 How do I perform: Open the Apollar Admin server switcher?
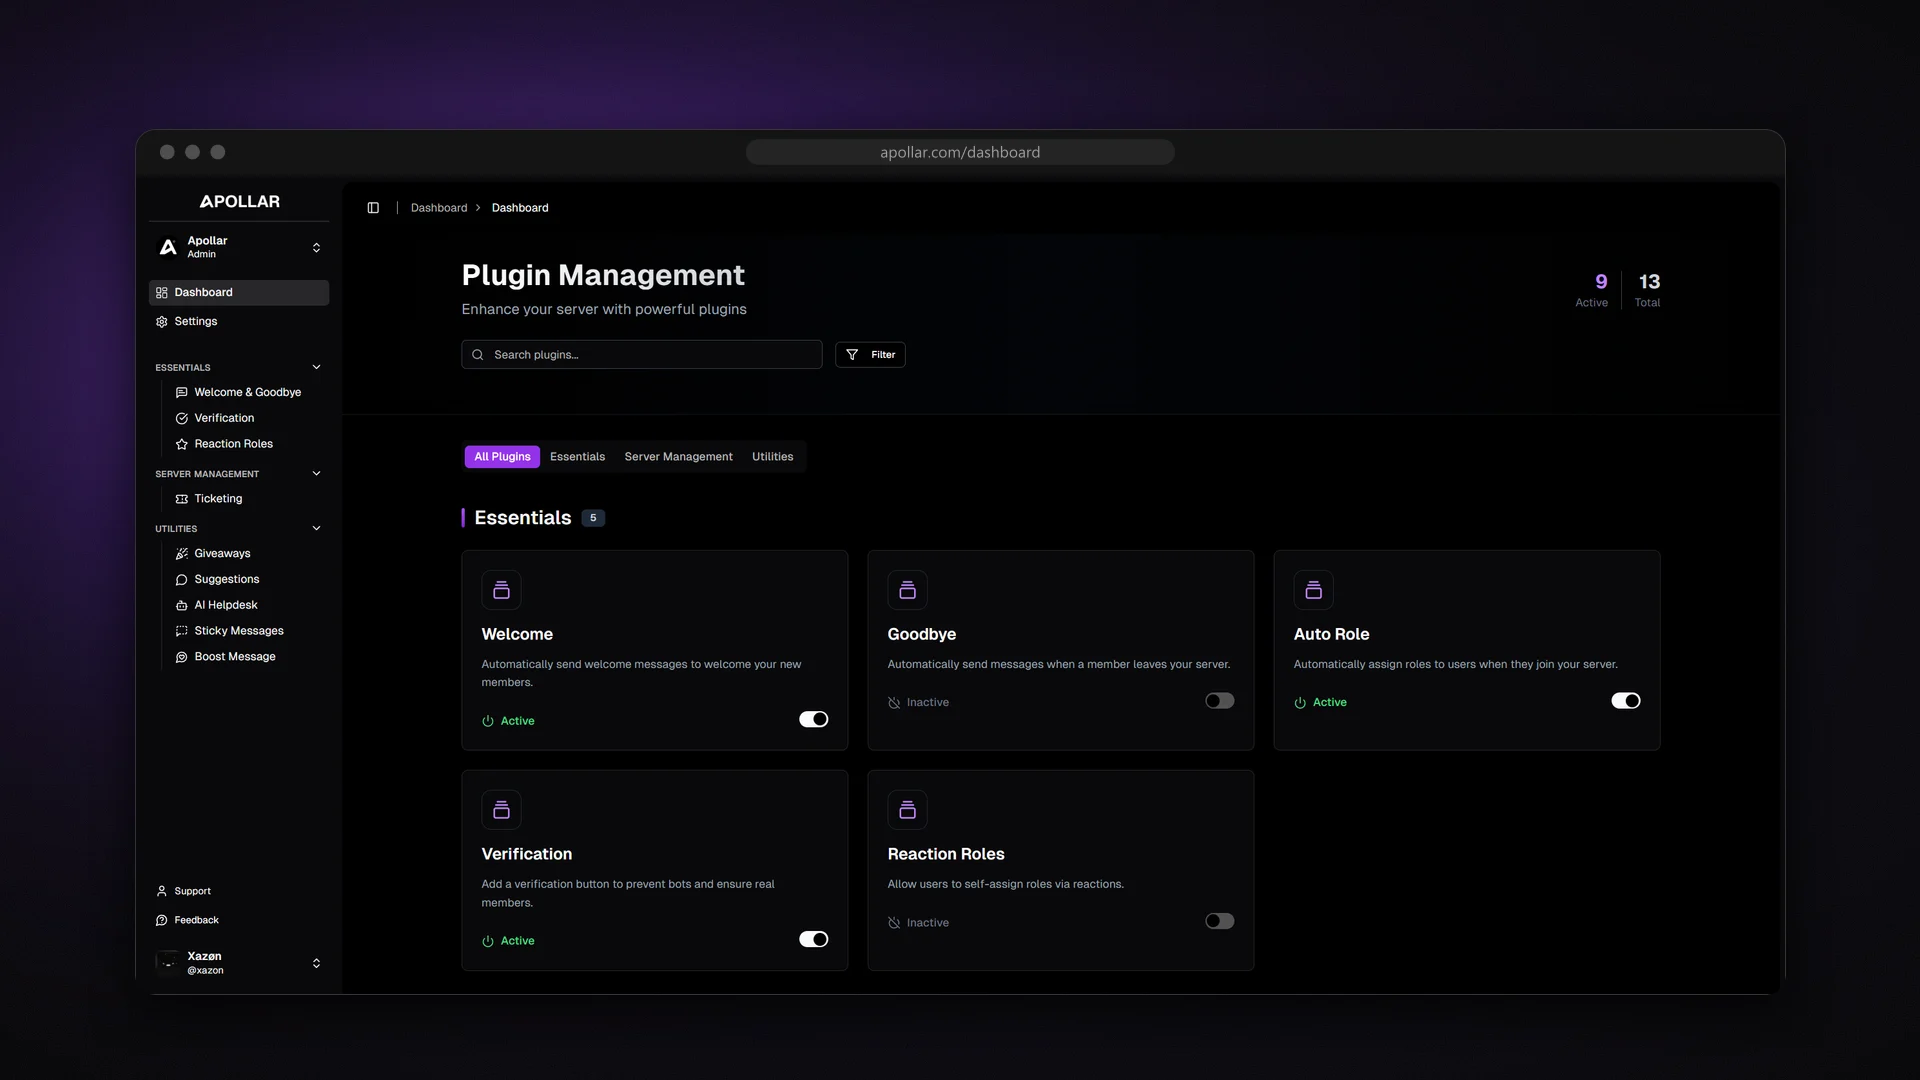(239, 247)
